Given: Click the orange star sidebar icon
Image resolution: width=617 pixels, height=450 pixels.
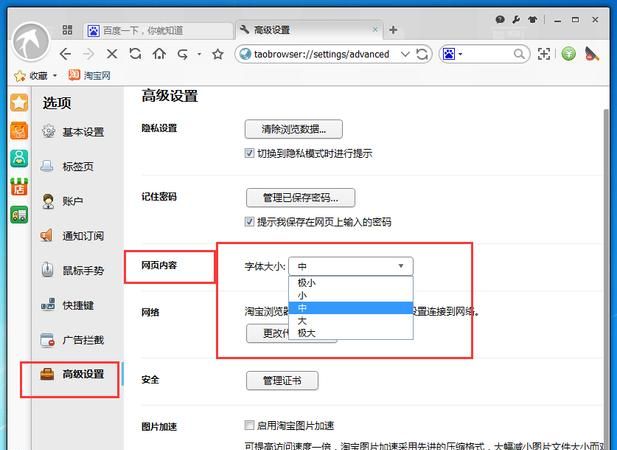Looking at the screenshot, I should [19, 103].
